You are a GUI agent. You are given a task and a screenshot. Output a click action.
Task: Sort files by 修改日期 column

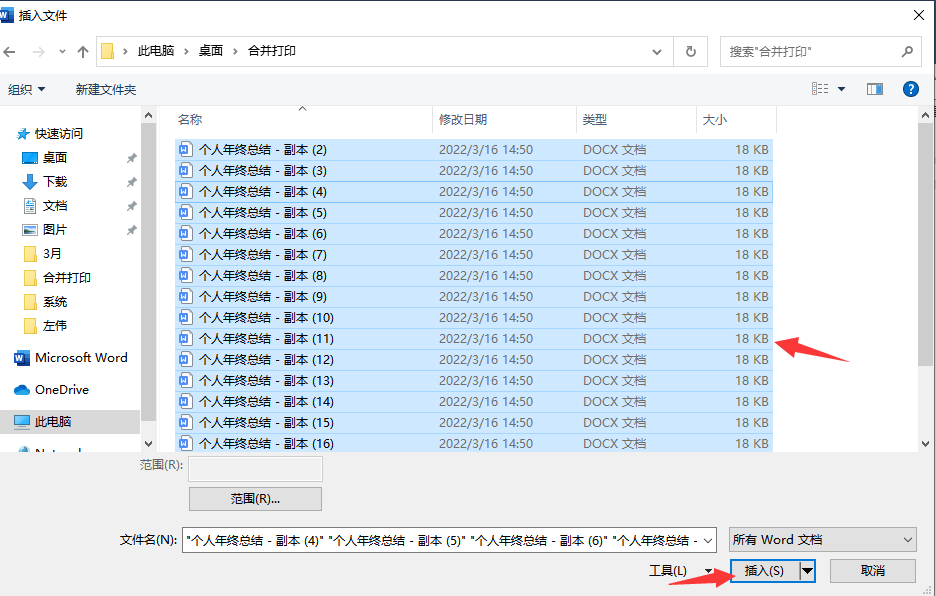point(463,119)
